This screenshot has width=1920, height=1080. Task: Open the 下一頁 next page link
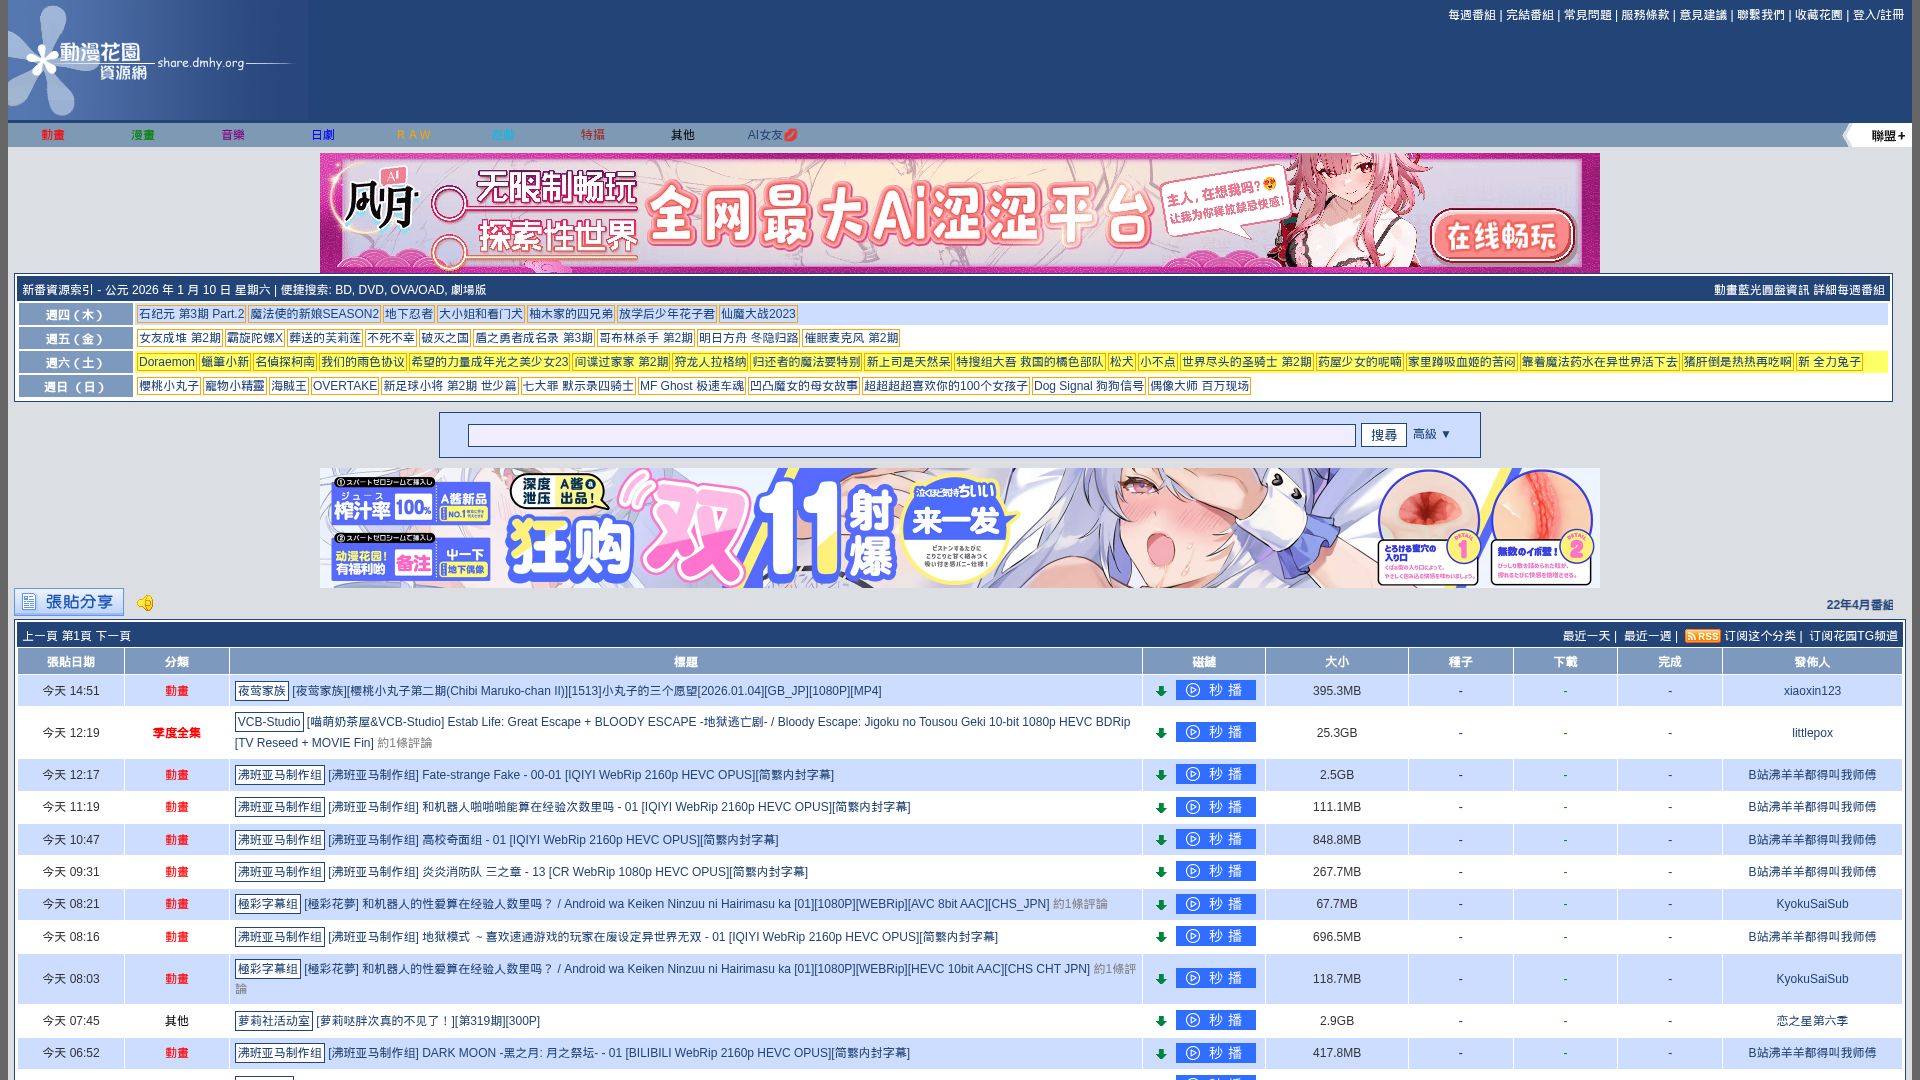tap(113, 636)
